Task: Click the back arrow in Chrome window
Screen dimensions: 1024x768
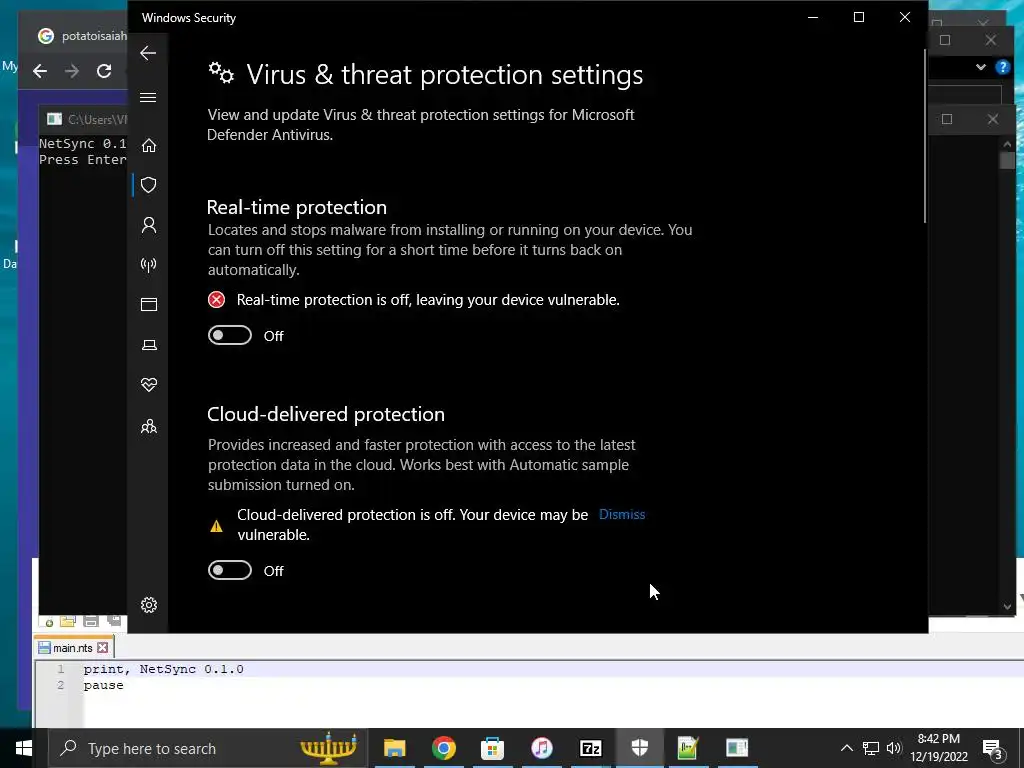Action: click(x=40, y=71)
